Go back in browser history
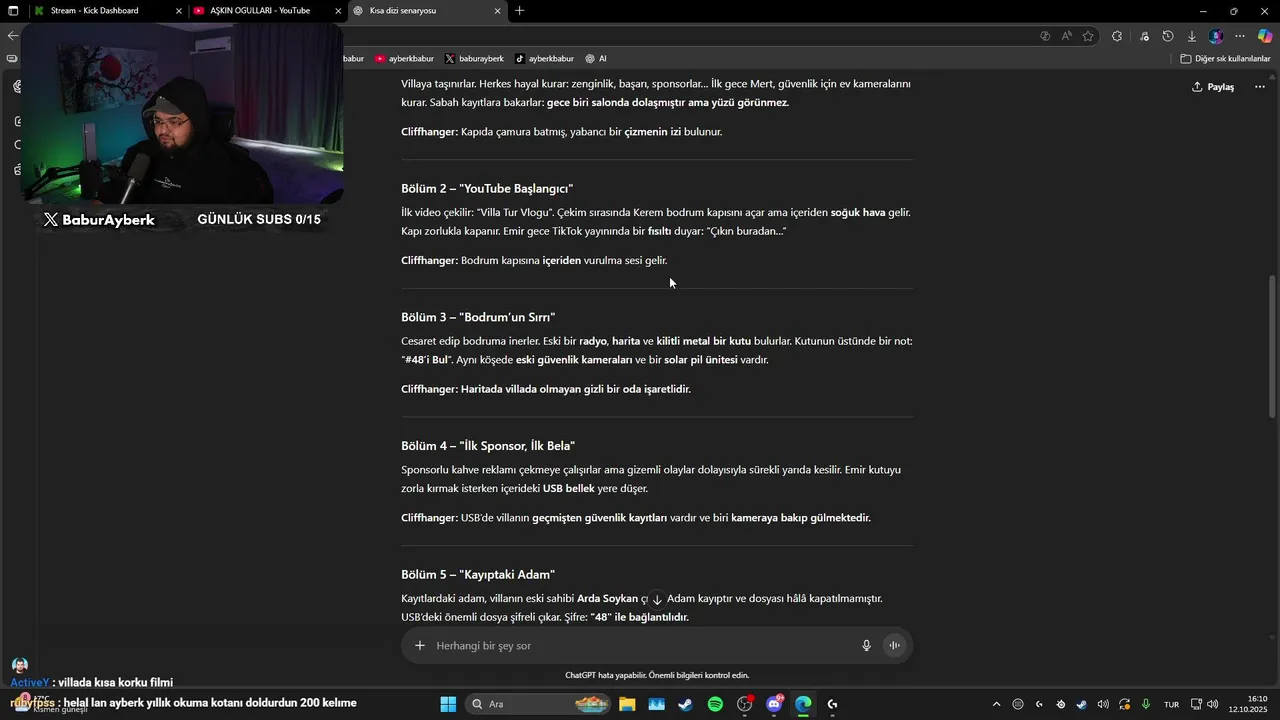Viewport: 1280px width, 720px height. 12,36
